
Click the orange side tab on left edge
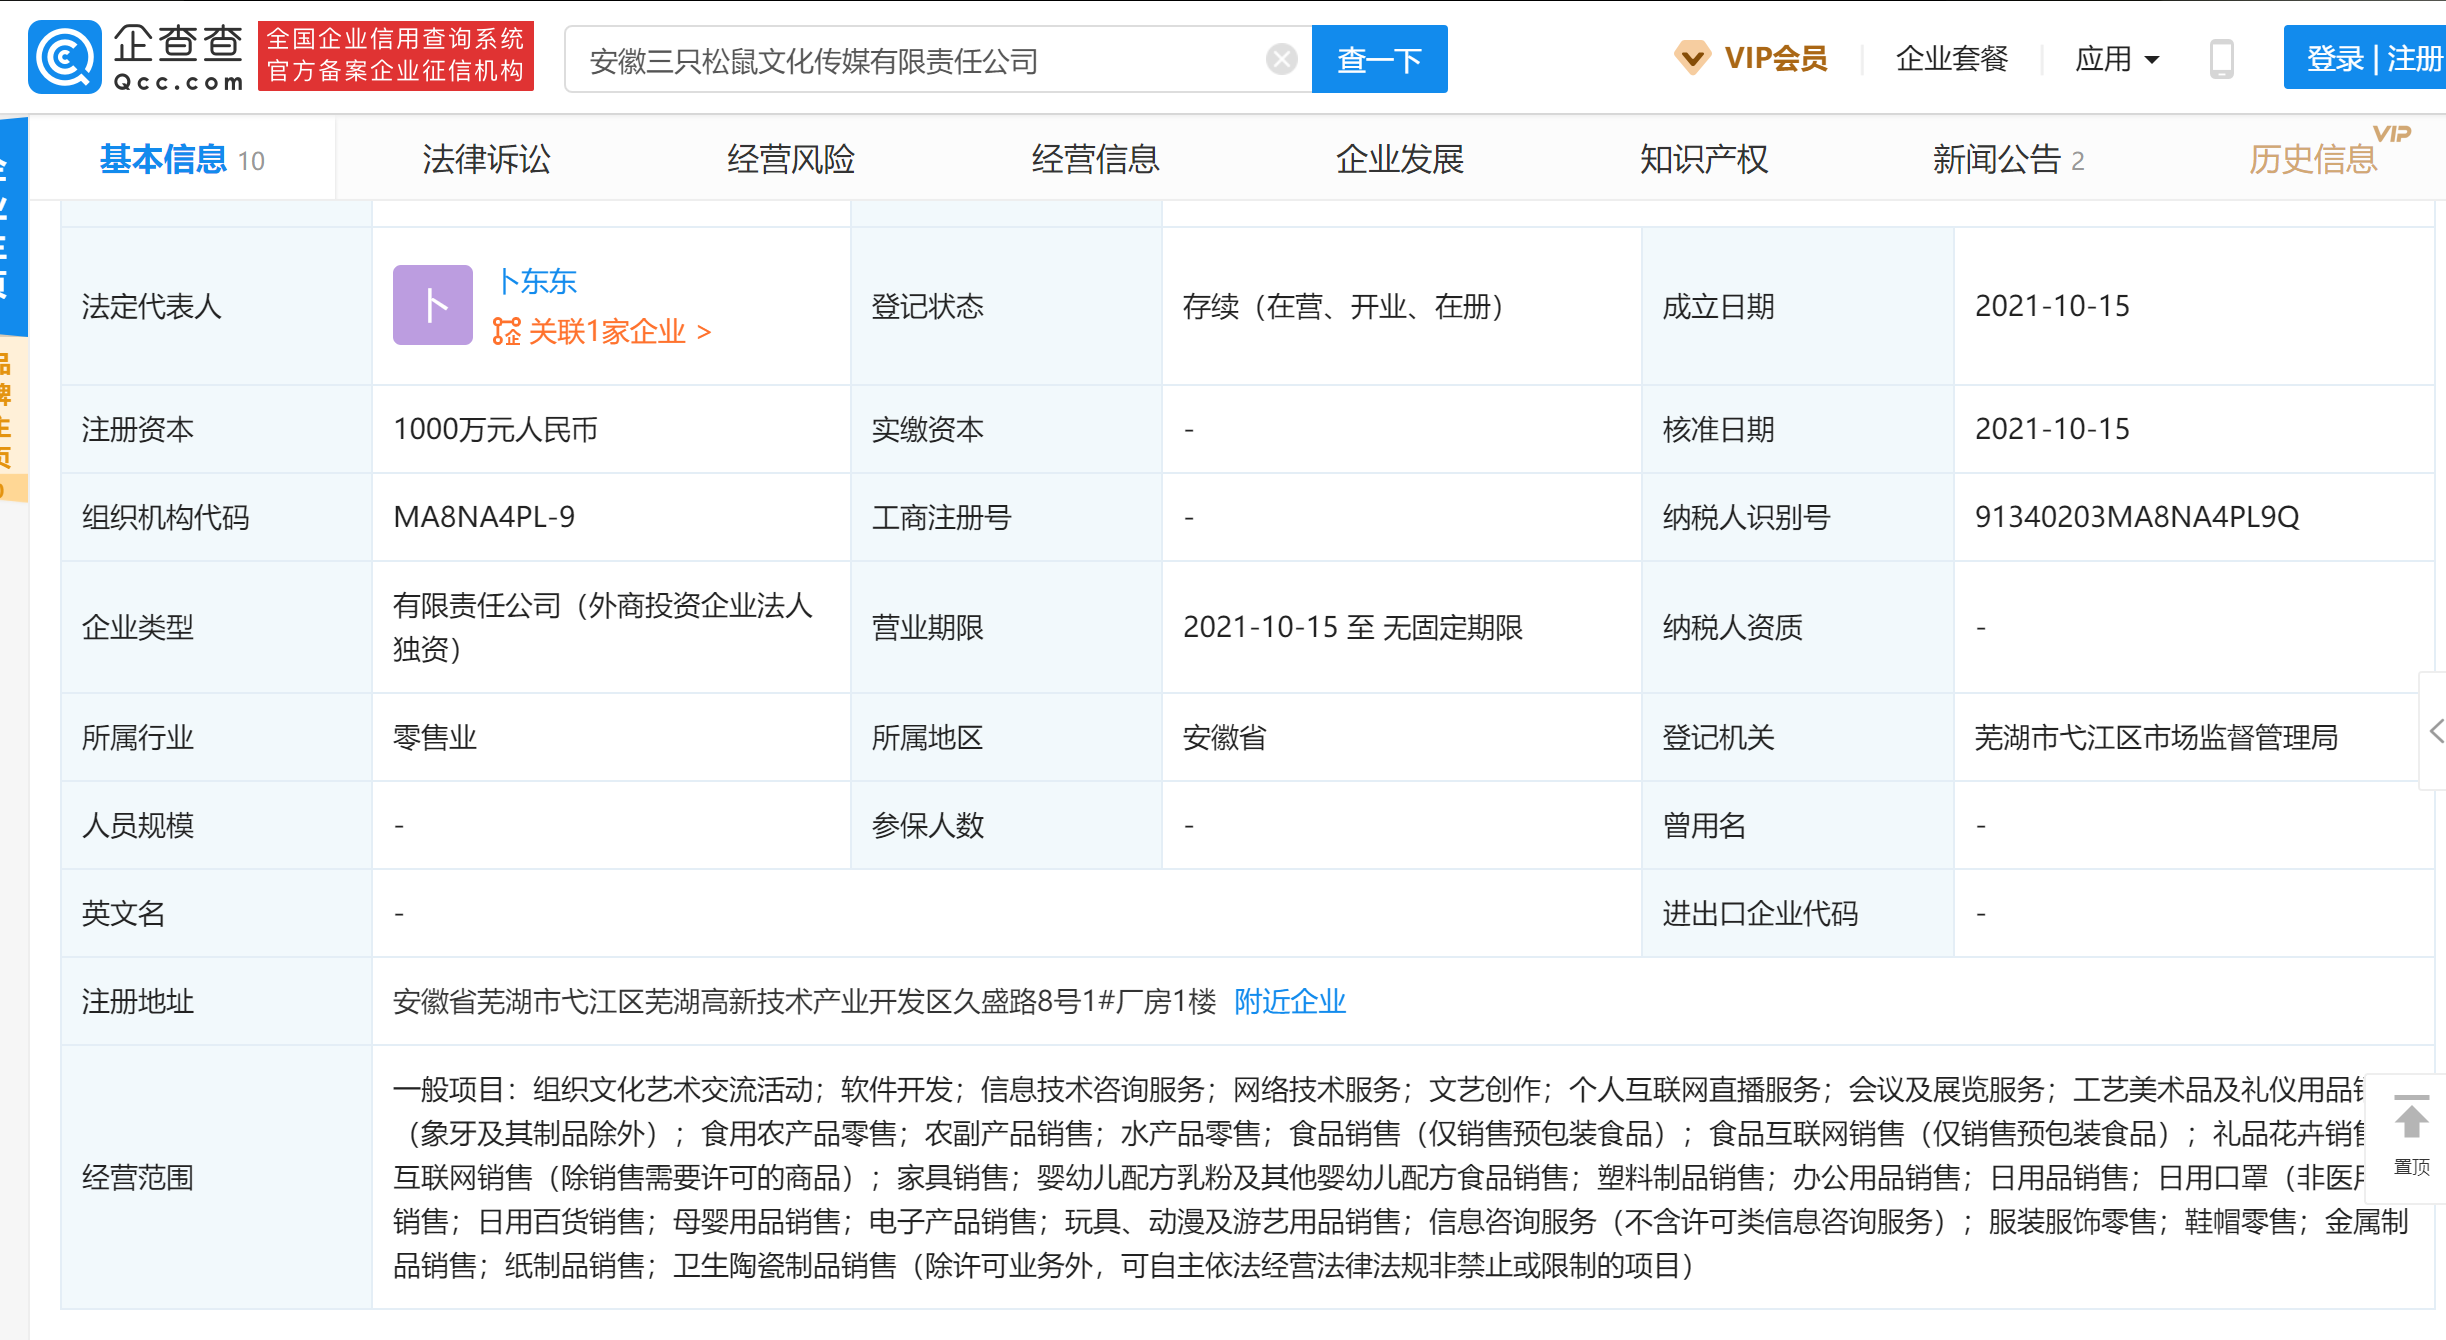(x=13, y=419)
